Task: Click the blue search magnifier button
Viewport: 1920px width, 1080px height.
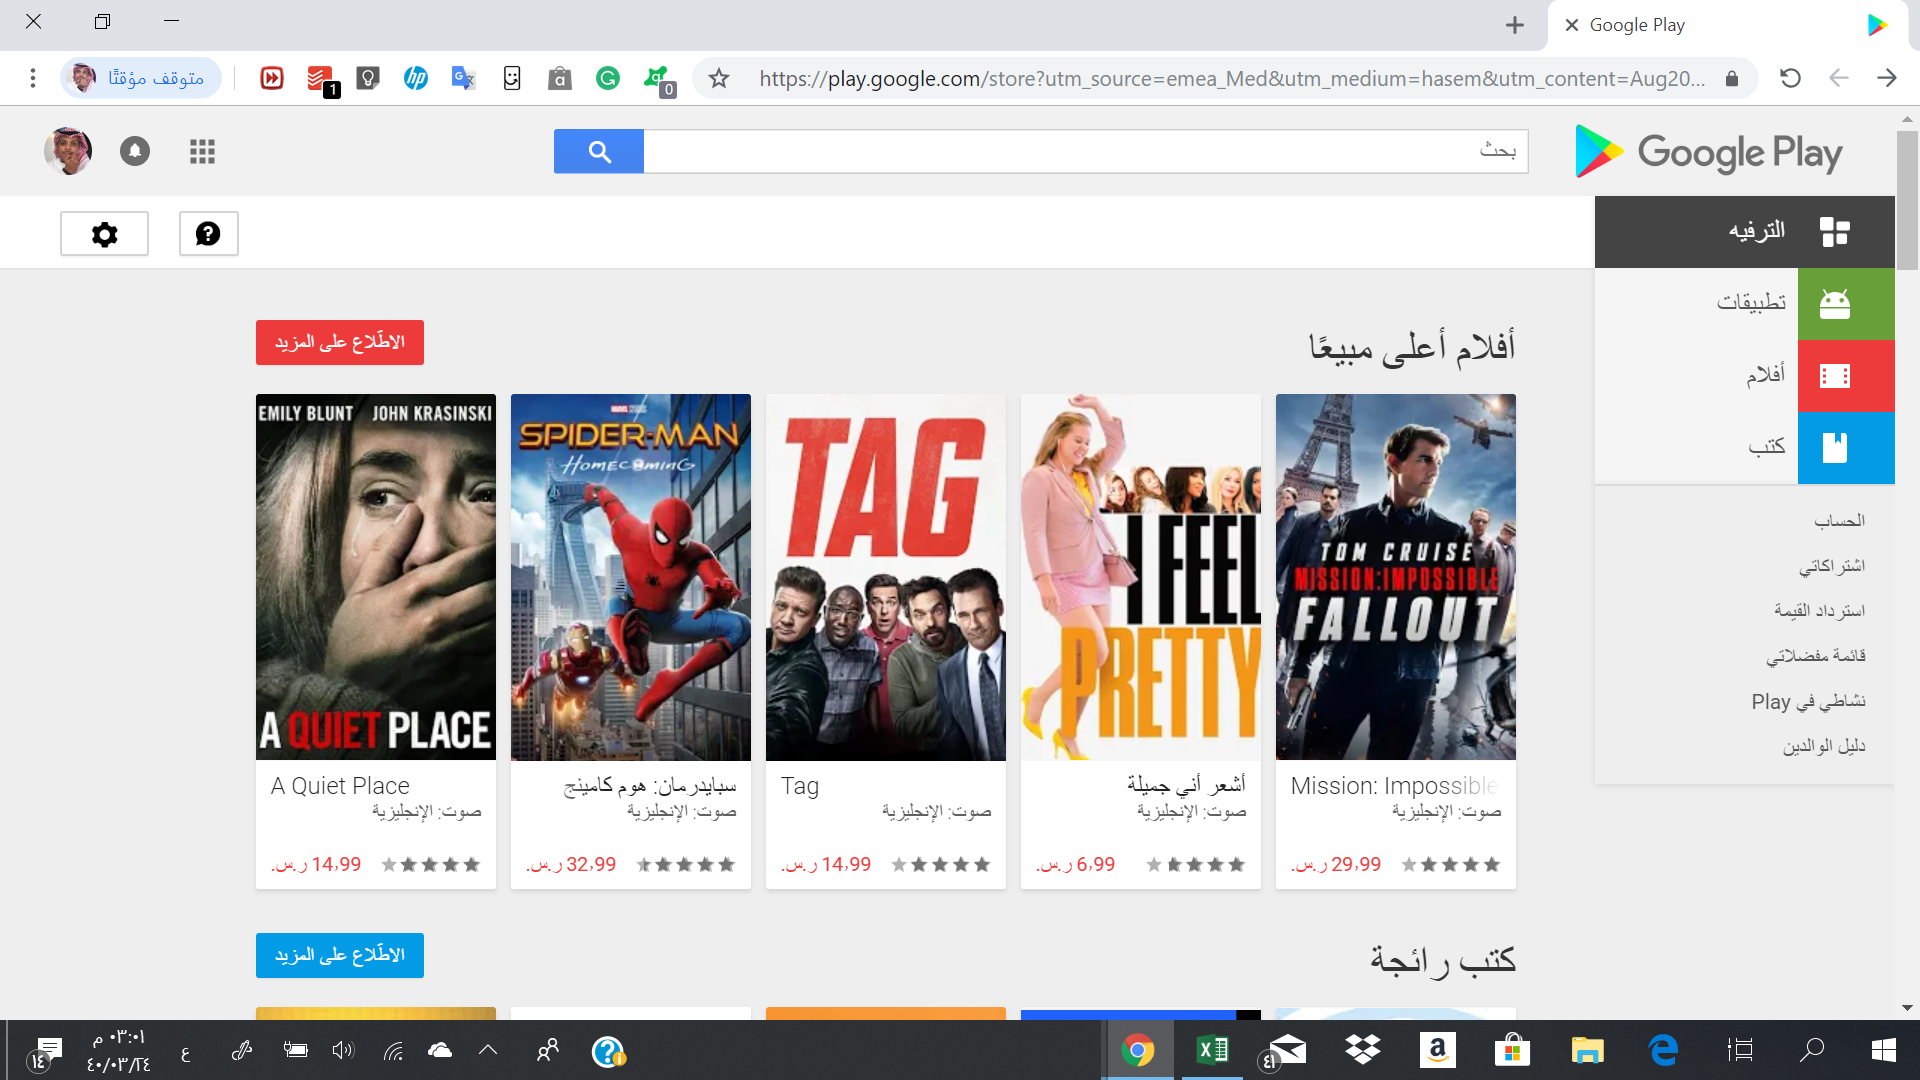Action: pyautogui.click(x=599, y=151)
